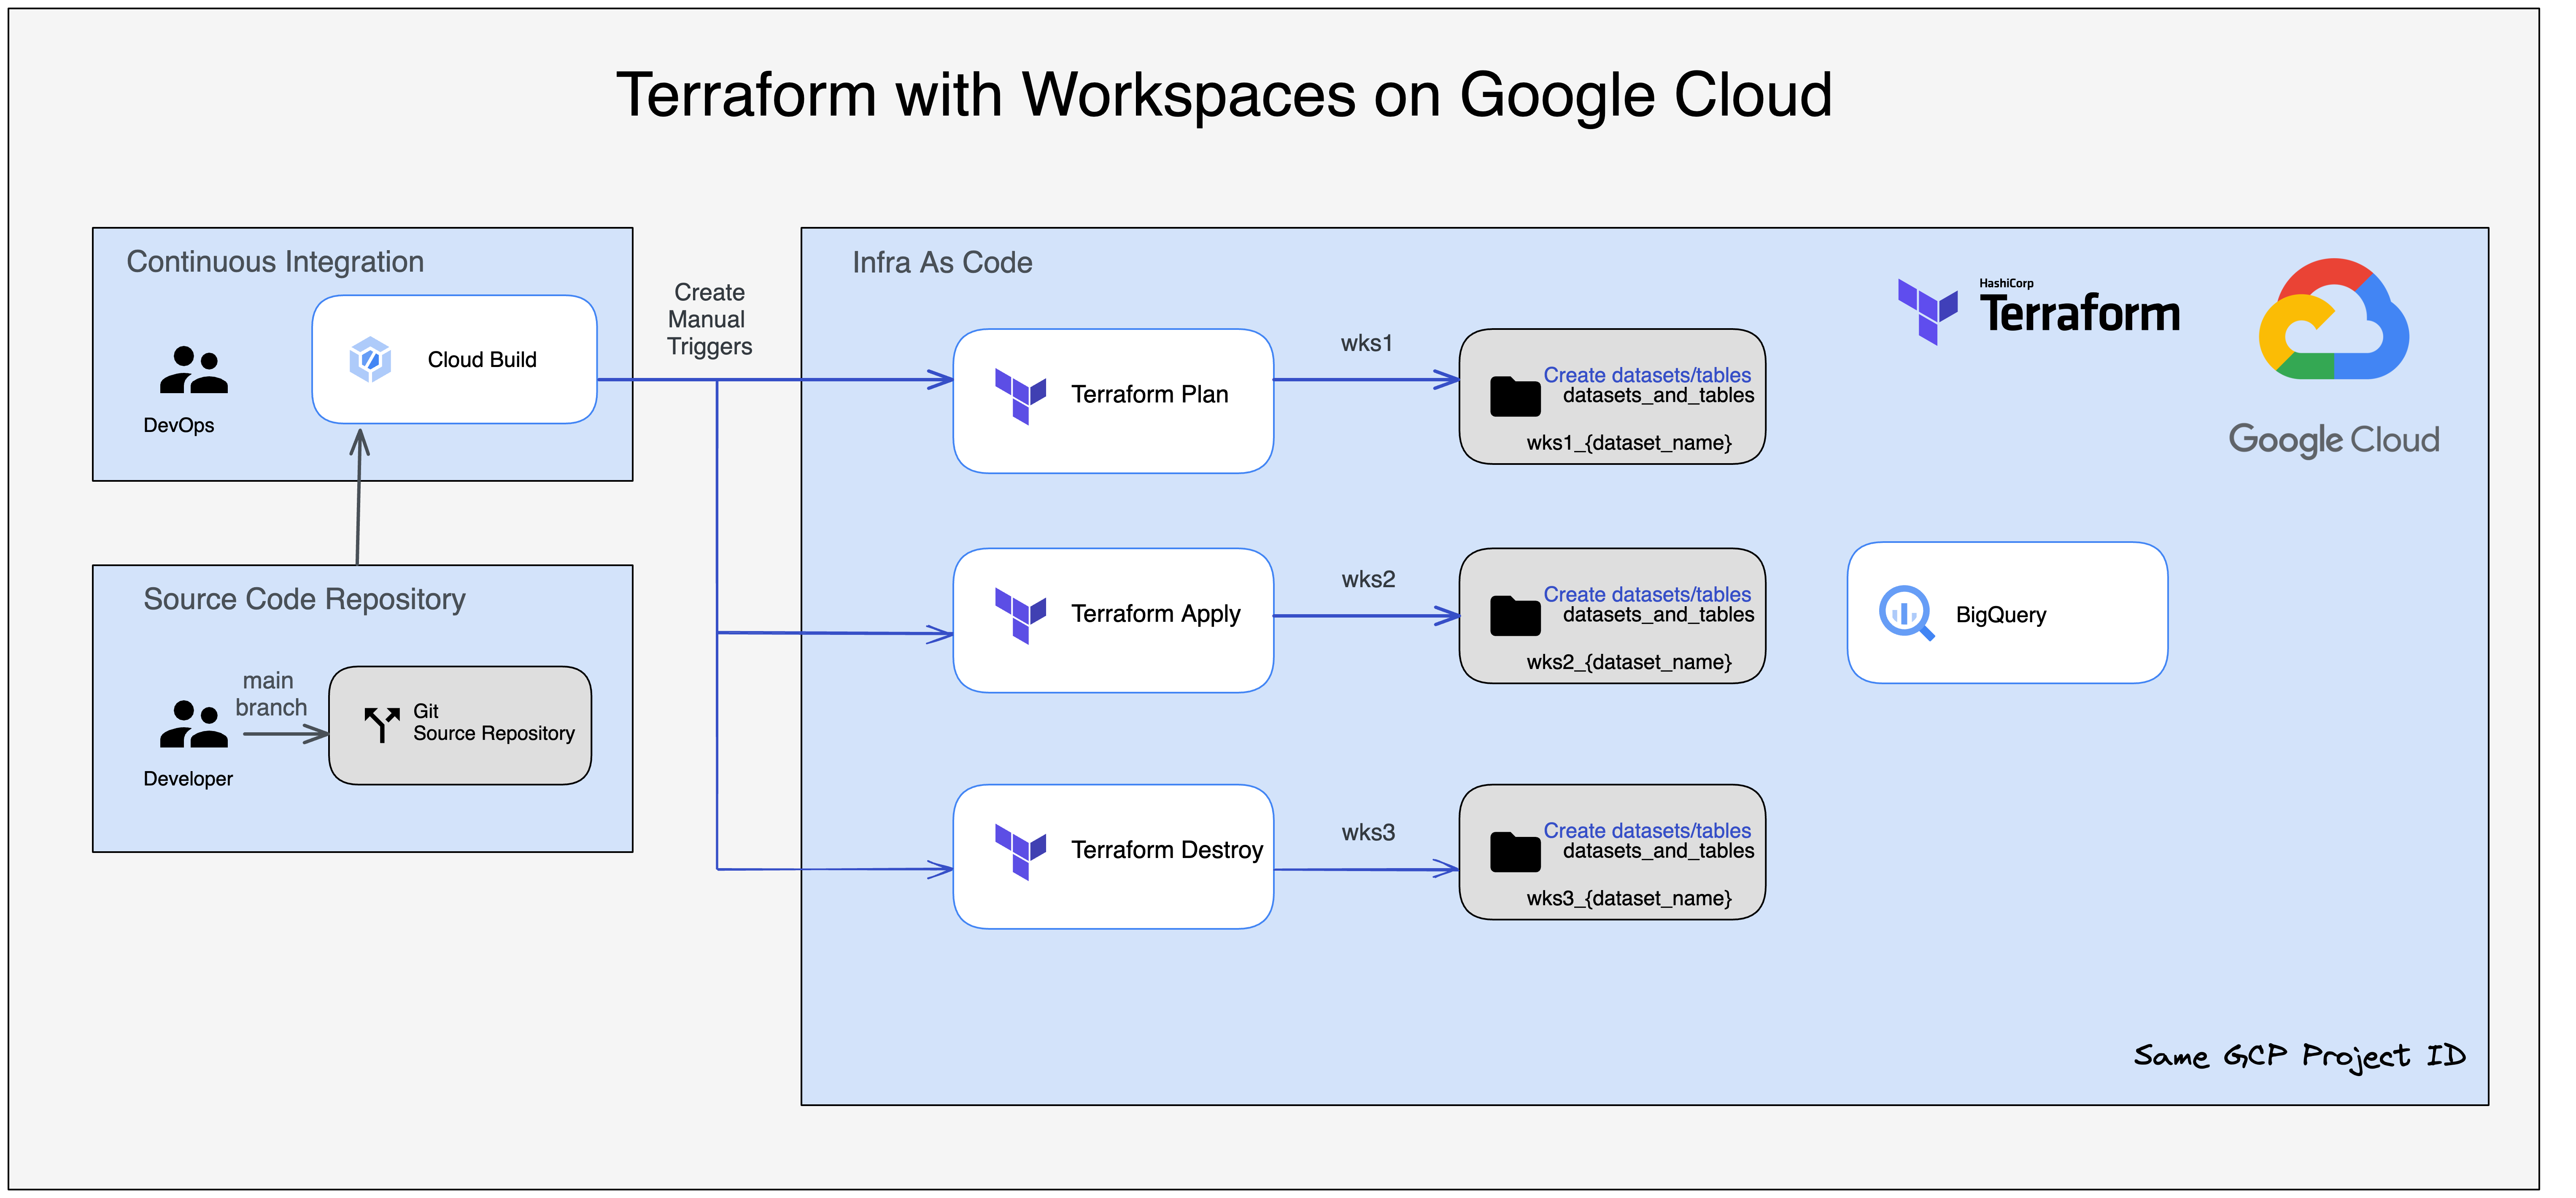Click the Cloud Build text label
The image size is (2576, 1198).
click(x=482, y=359)
